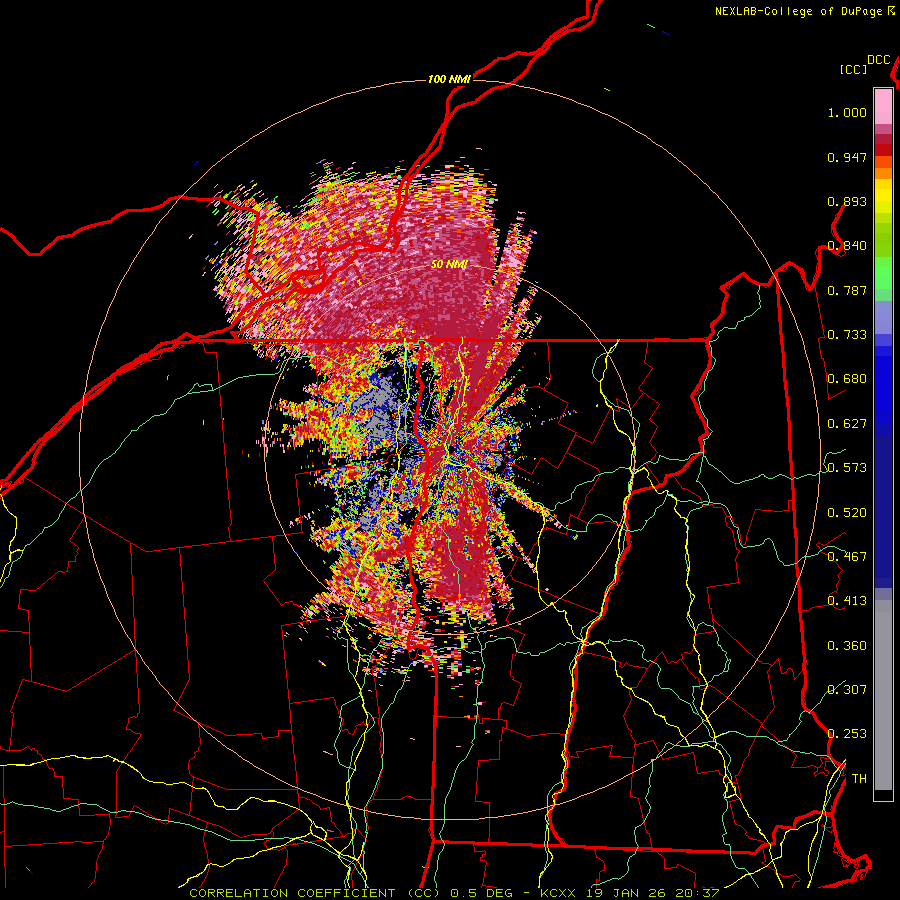Viewport: 900px width, 900px height.
Task: Click the 0.787 legend value
Action: [x=847, y=290]
